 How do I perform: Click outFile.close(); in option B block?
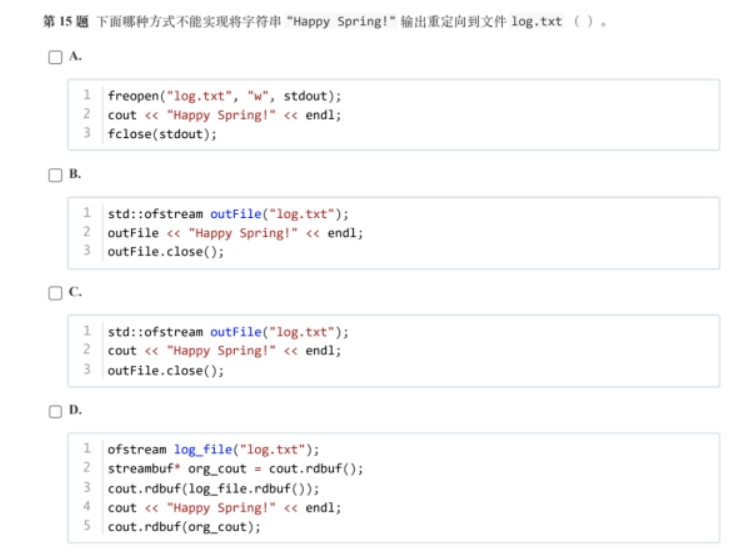click(x=166, y=252)
